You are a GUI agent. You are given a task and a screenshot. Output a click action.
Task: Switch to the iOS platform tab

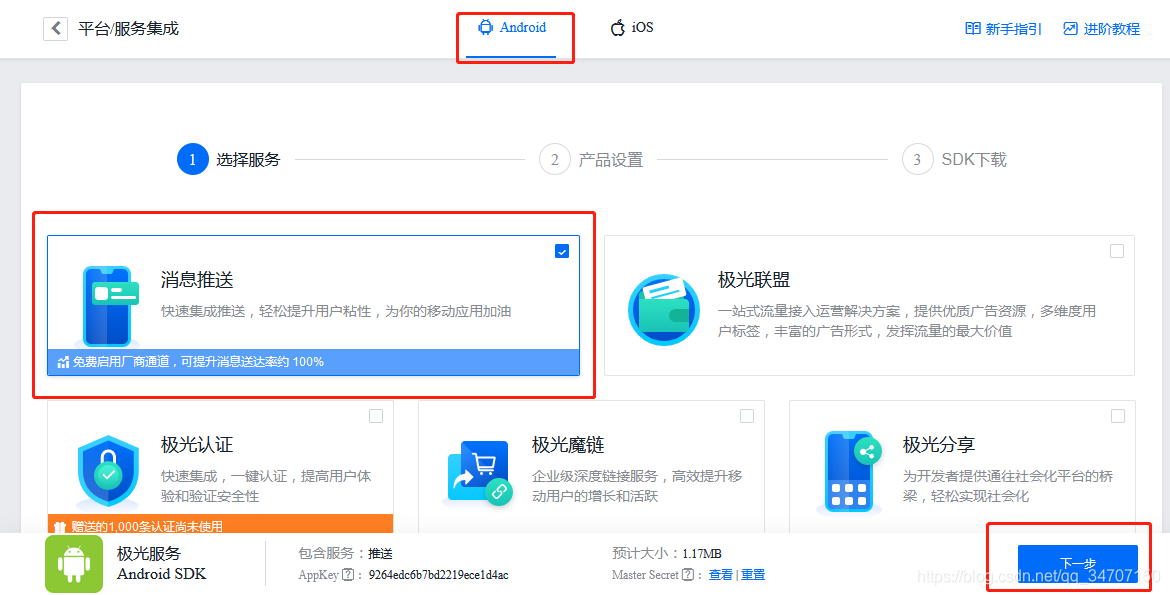(631, 28)
